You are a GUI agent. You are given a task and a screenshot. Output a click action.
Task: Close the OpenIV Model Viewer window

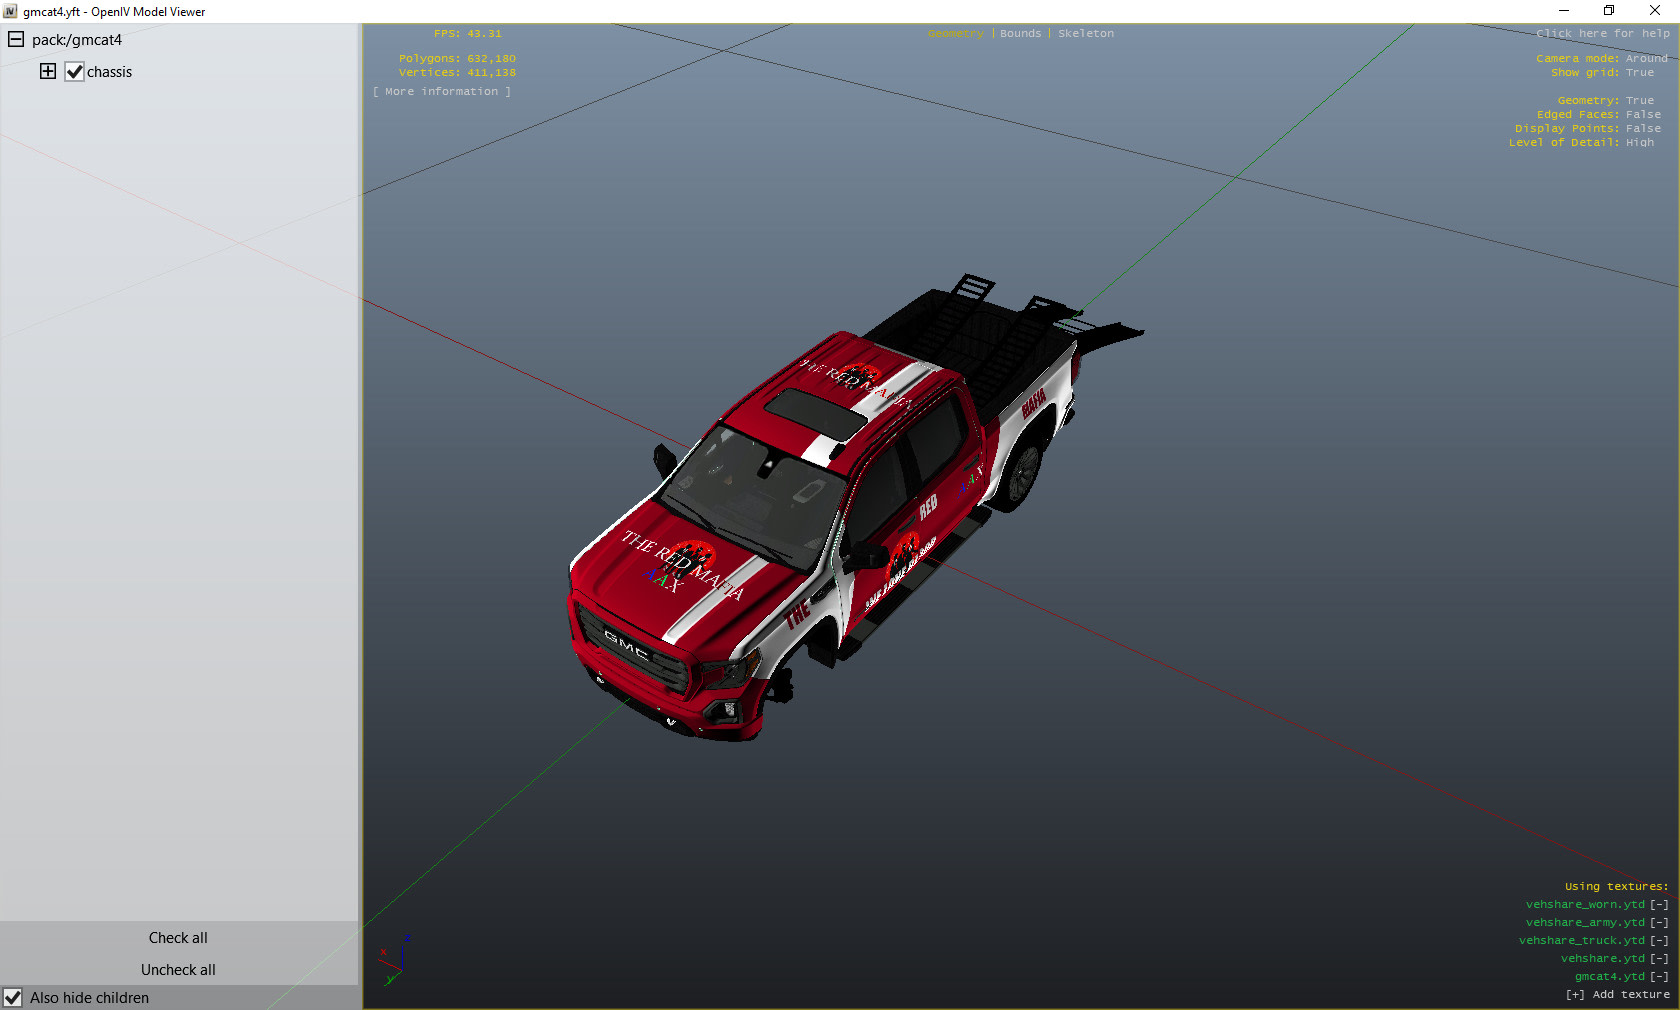[x=1655, y=11]
